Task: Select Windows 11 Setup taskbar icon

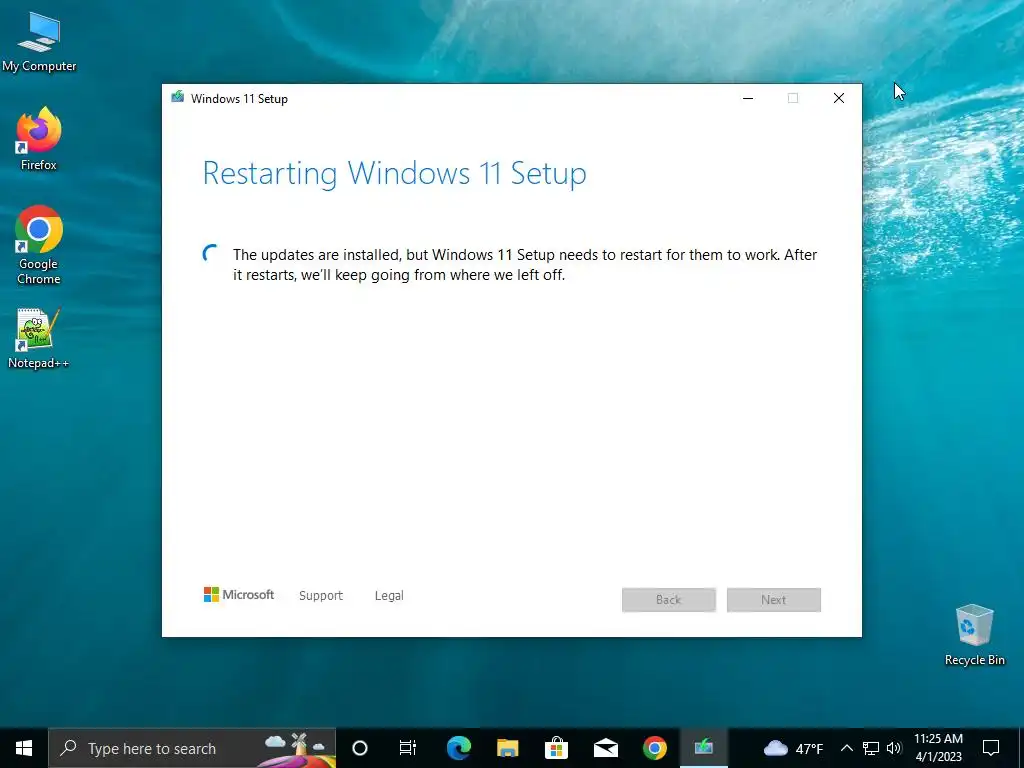Action: (x=703, y=748)
